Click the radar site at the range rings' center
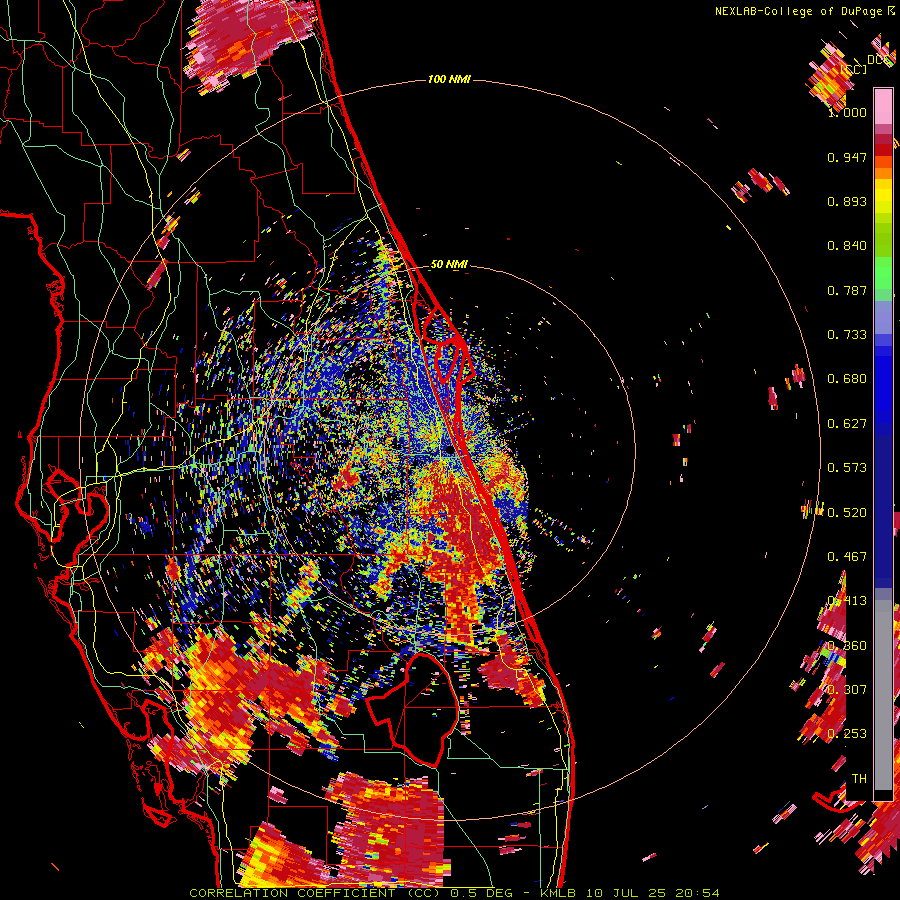 448,450
